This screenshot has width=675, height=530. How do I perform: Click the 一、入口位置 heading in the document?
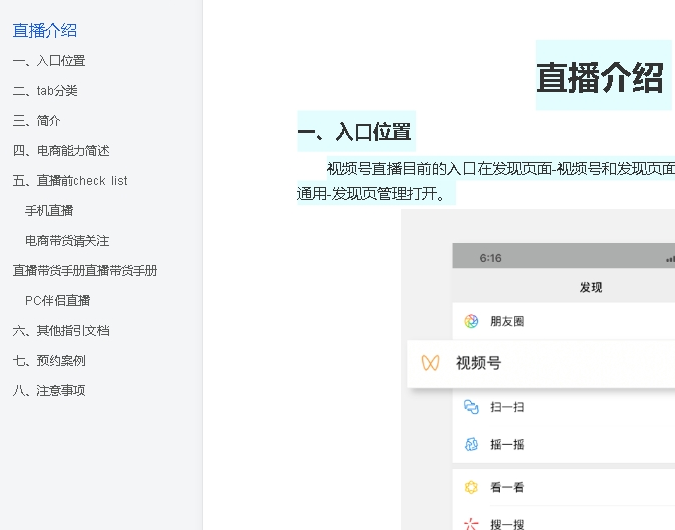(x=354, y=132)
